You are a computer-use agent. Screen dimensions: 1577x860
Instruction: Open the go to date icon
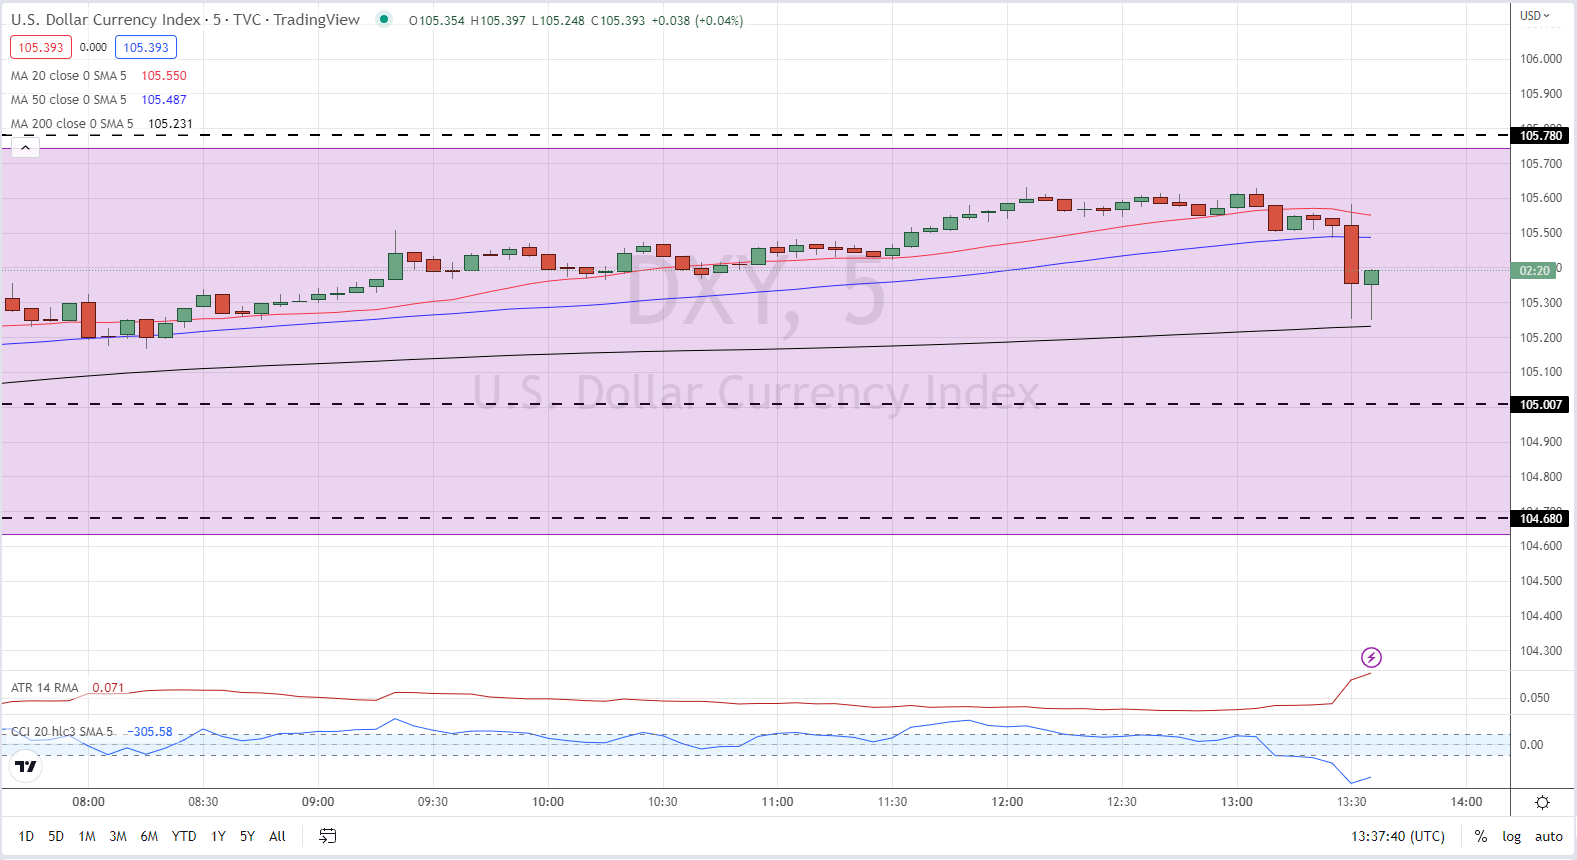(327, 836)
